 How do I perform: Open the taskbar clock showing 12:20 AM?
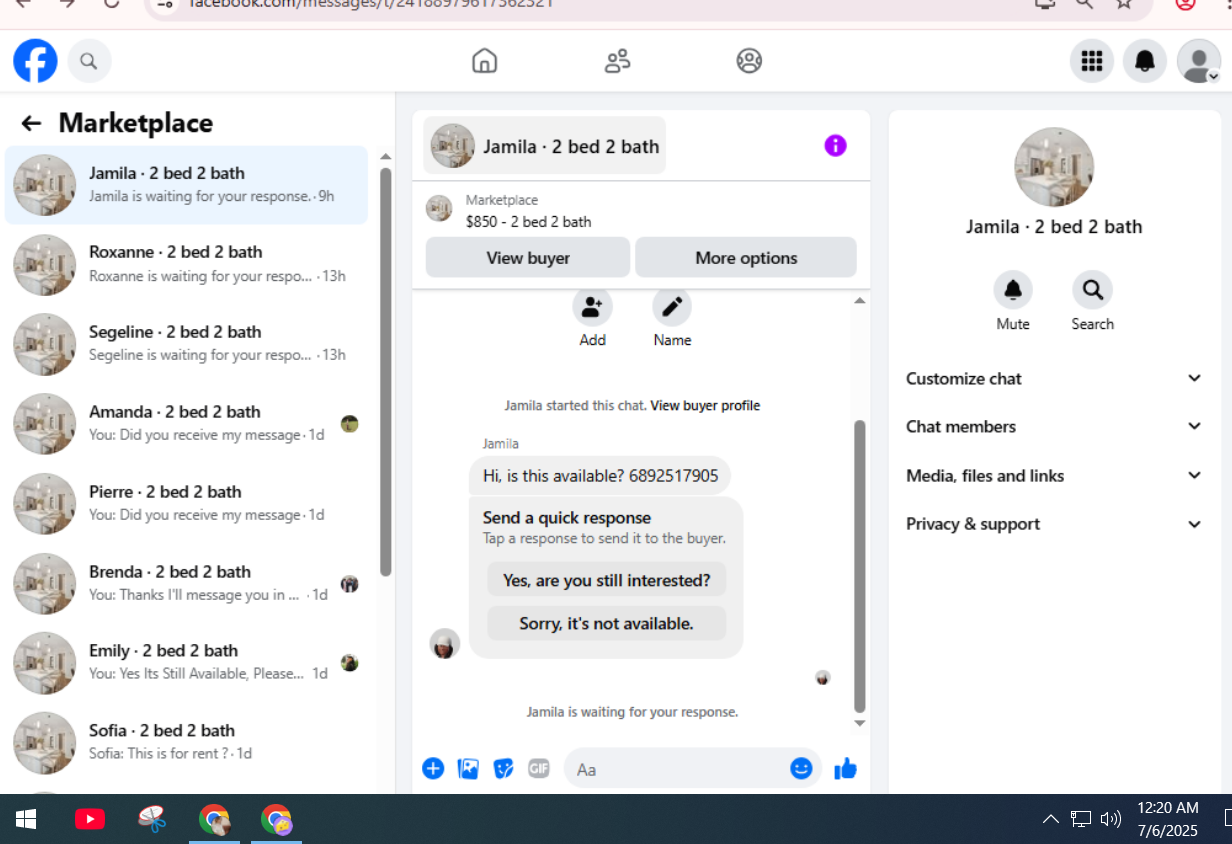coord(1168,819)
